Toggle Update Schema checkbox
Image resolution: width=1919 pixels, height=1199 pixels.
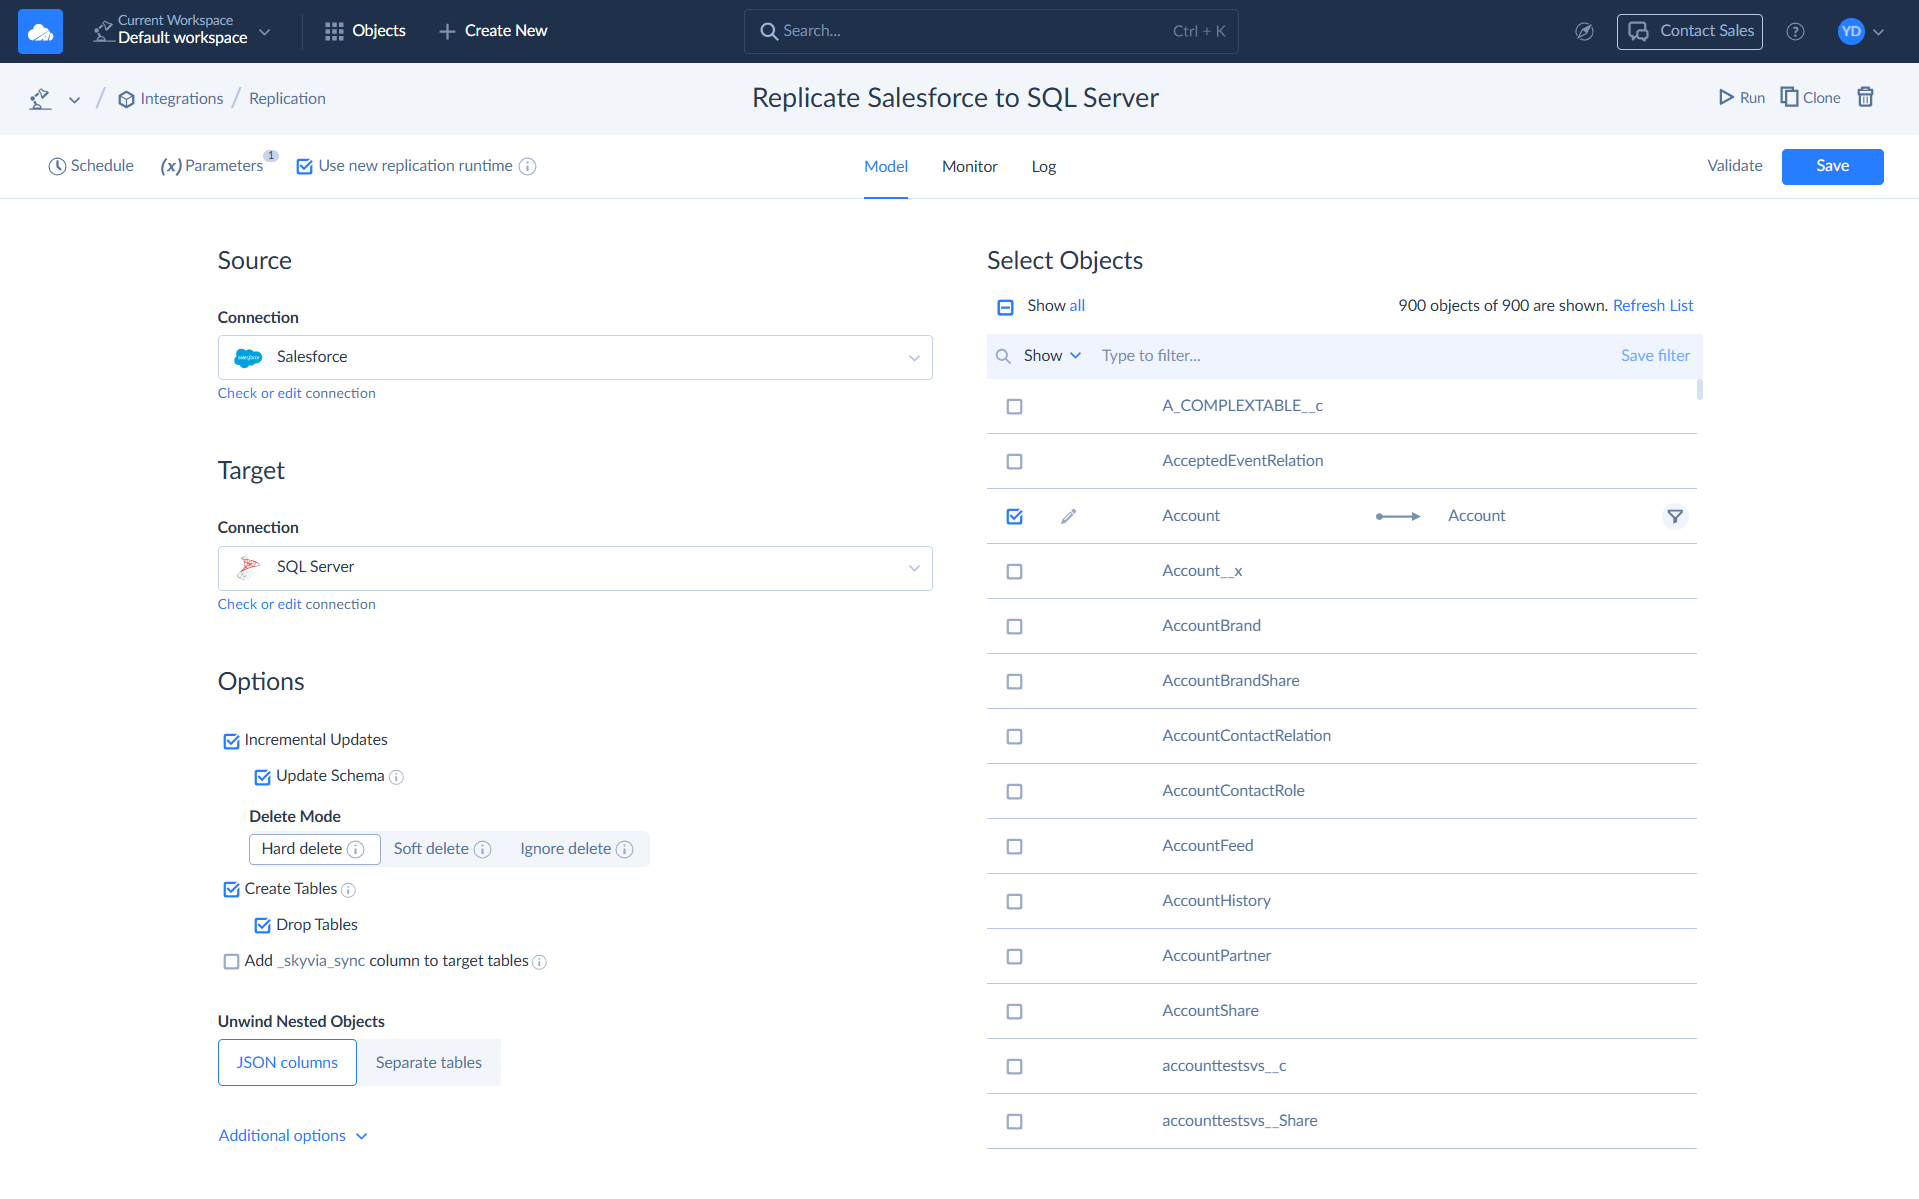click(x=263, y=777)
